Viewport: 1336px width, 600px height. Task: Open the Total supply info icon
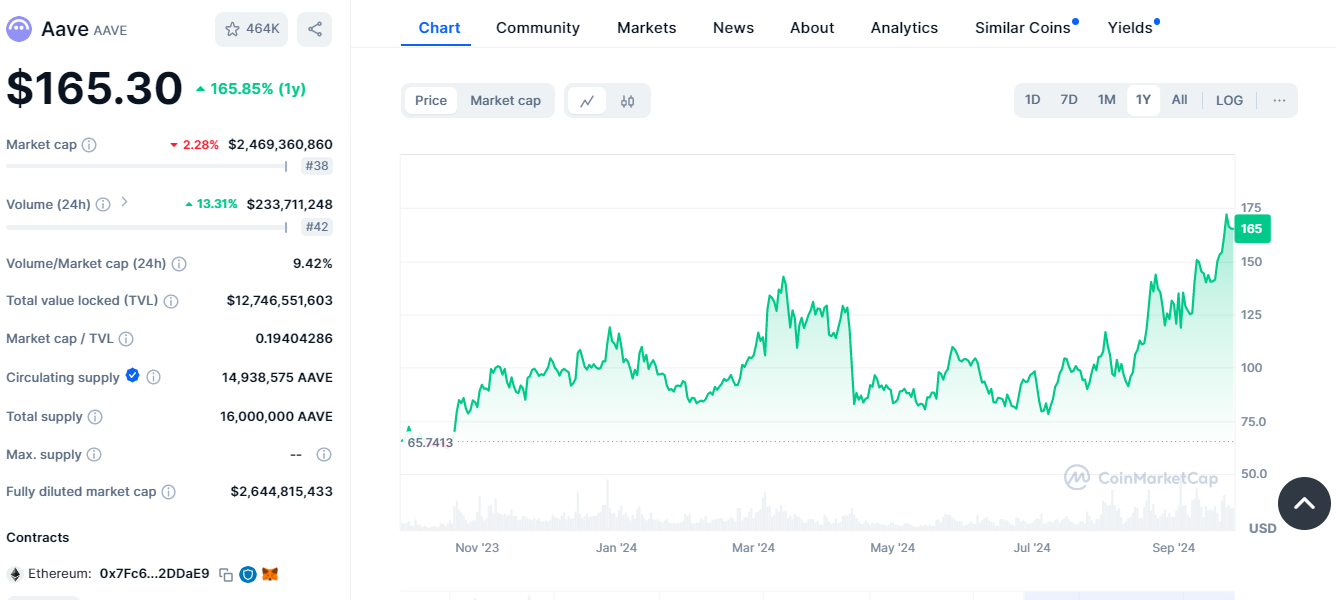pos(95,417)
